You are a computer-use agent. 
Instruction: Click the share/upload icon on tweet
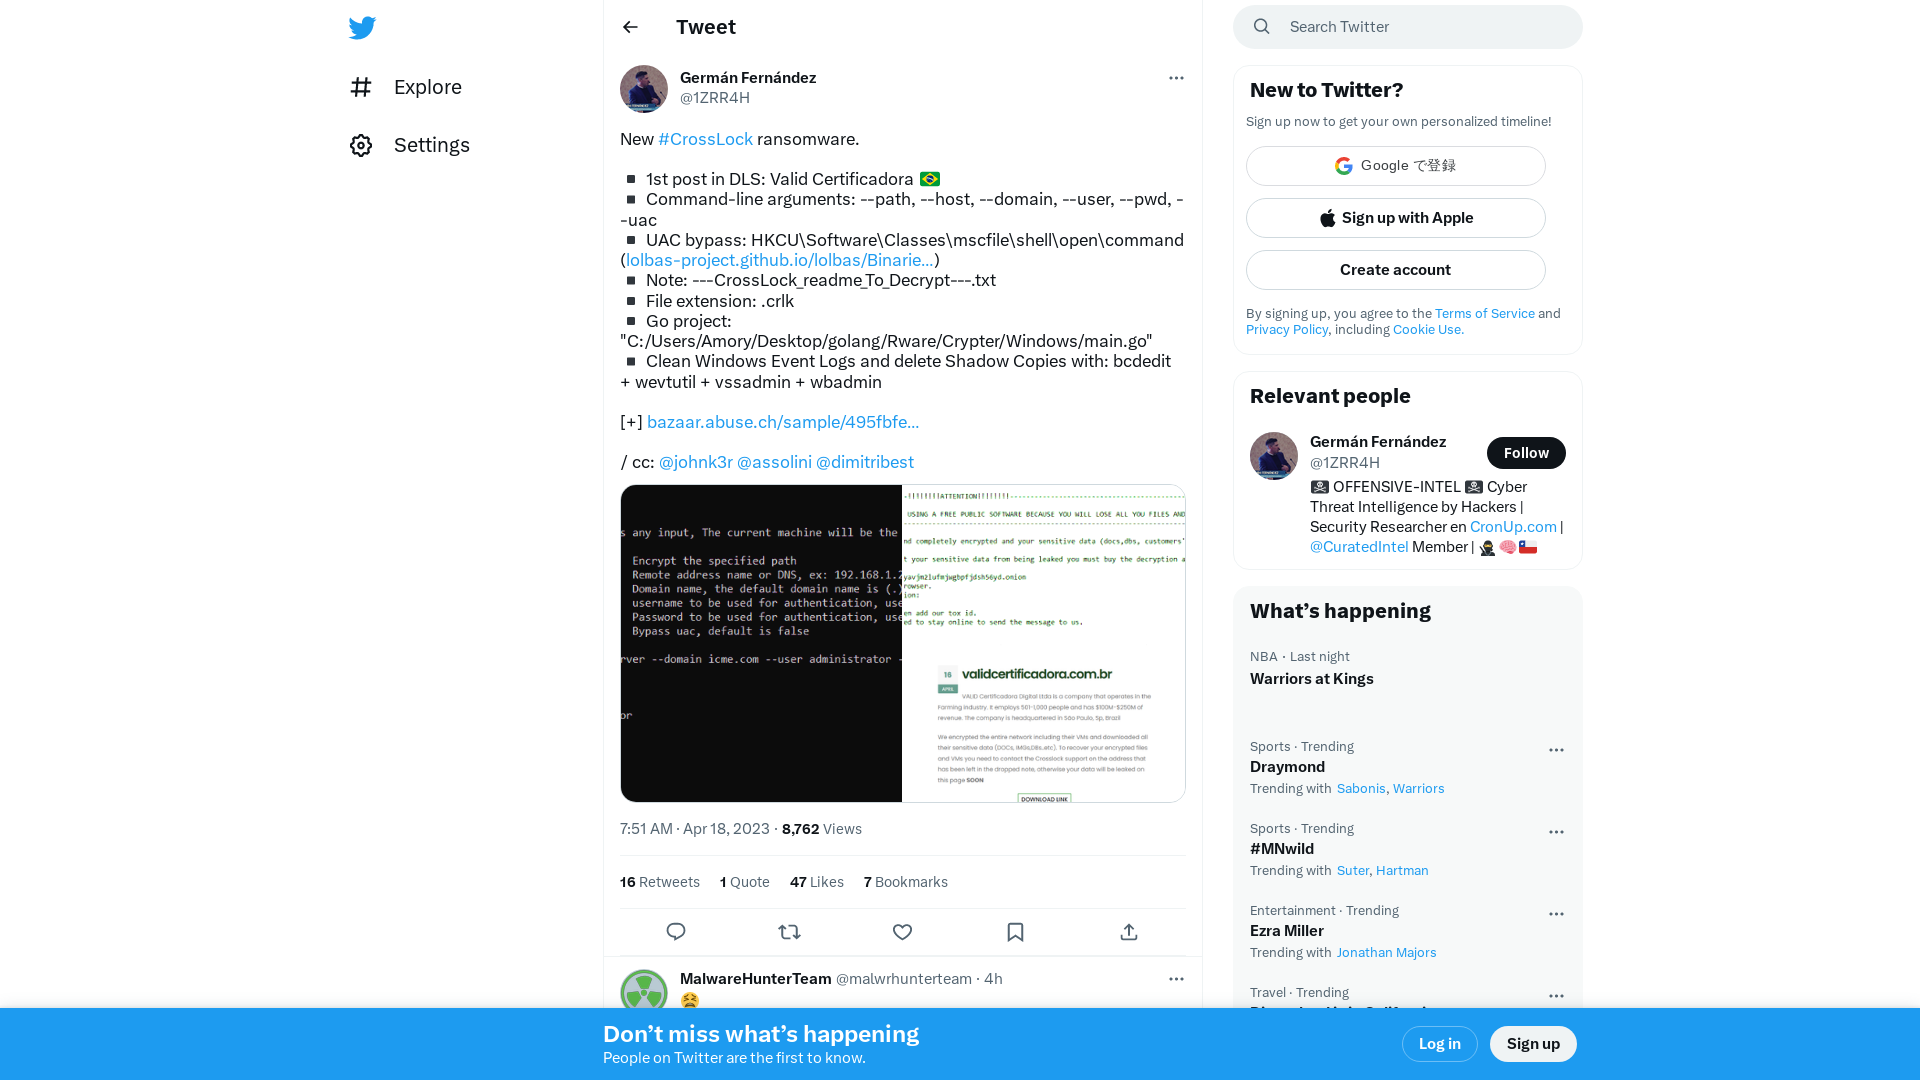pyautogui.click(x=1129, y=931)
